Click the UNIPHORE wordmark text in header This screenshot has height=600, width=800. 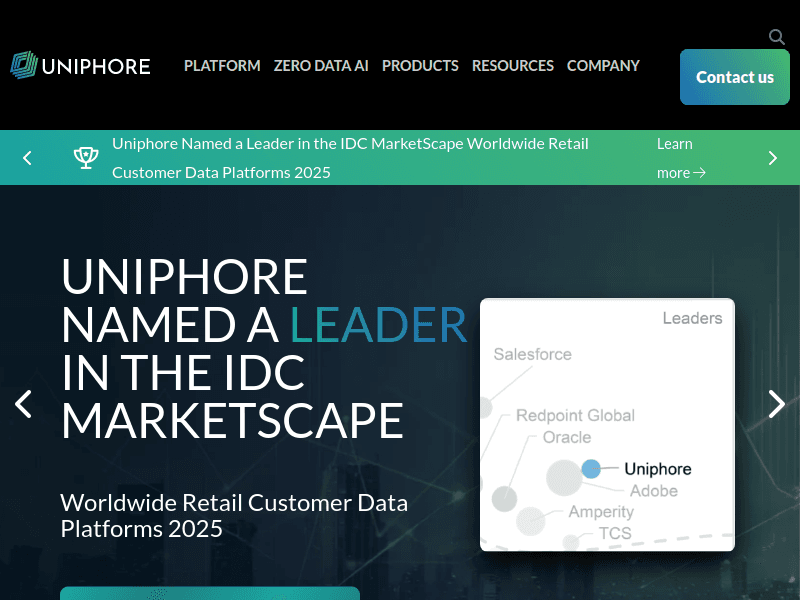coord(96,67)
